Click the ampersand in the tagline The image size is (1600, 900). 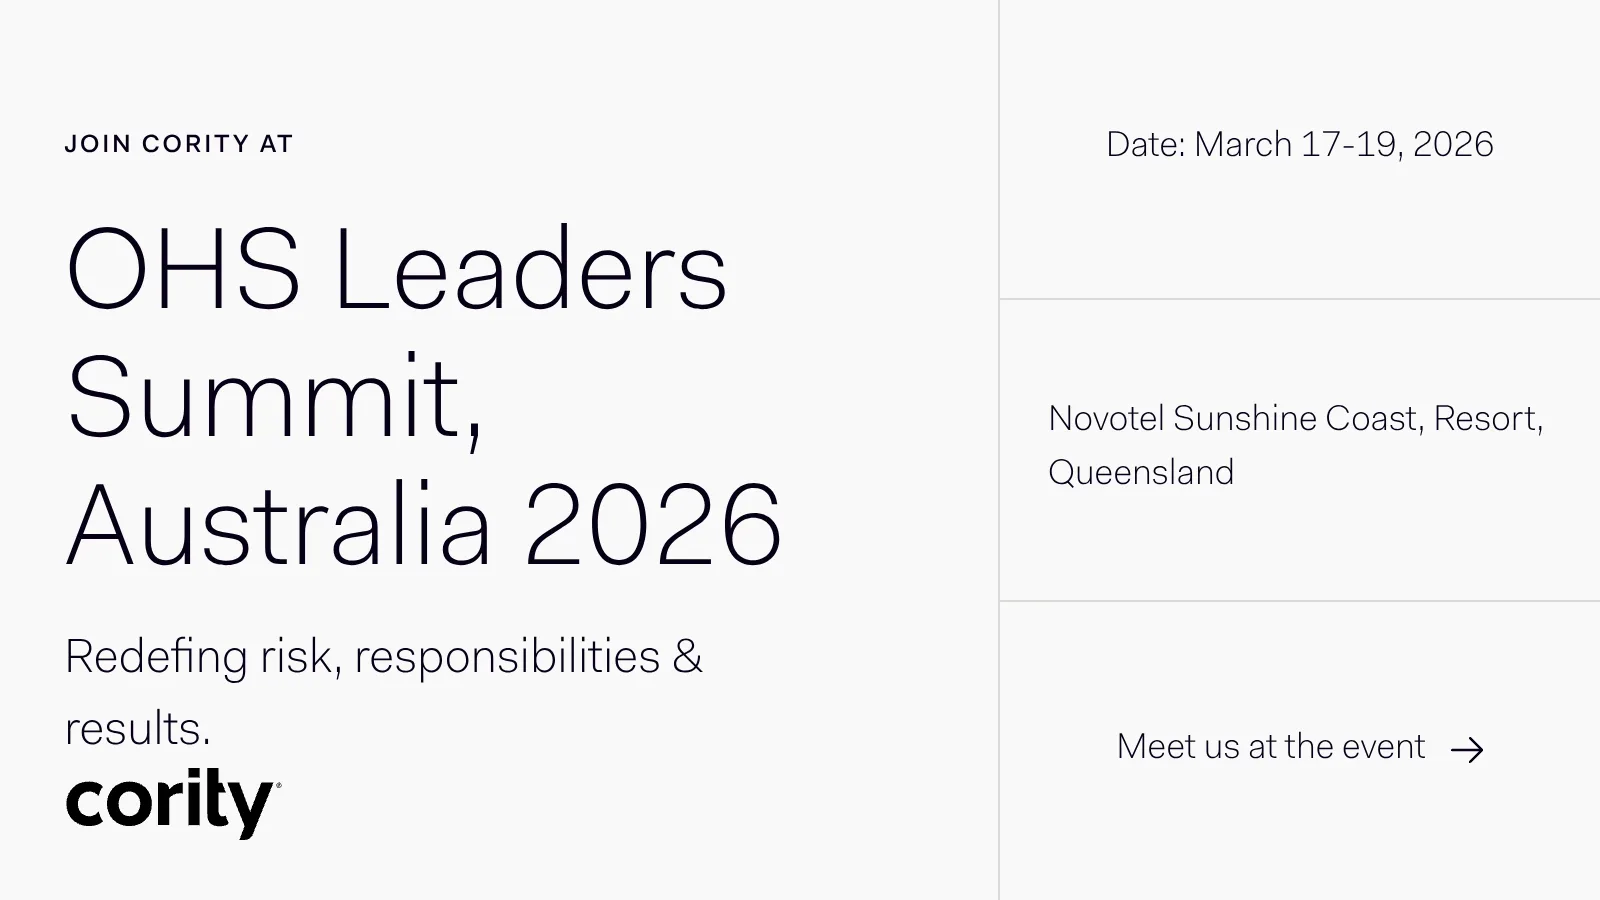[688, 657]
